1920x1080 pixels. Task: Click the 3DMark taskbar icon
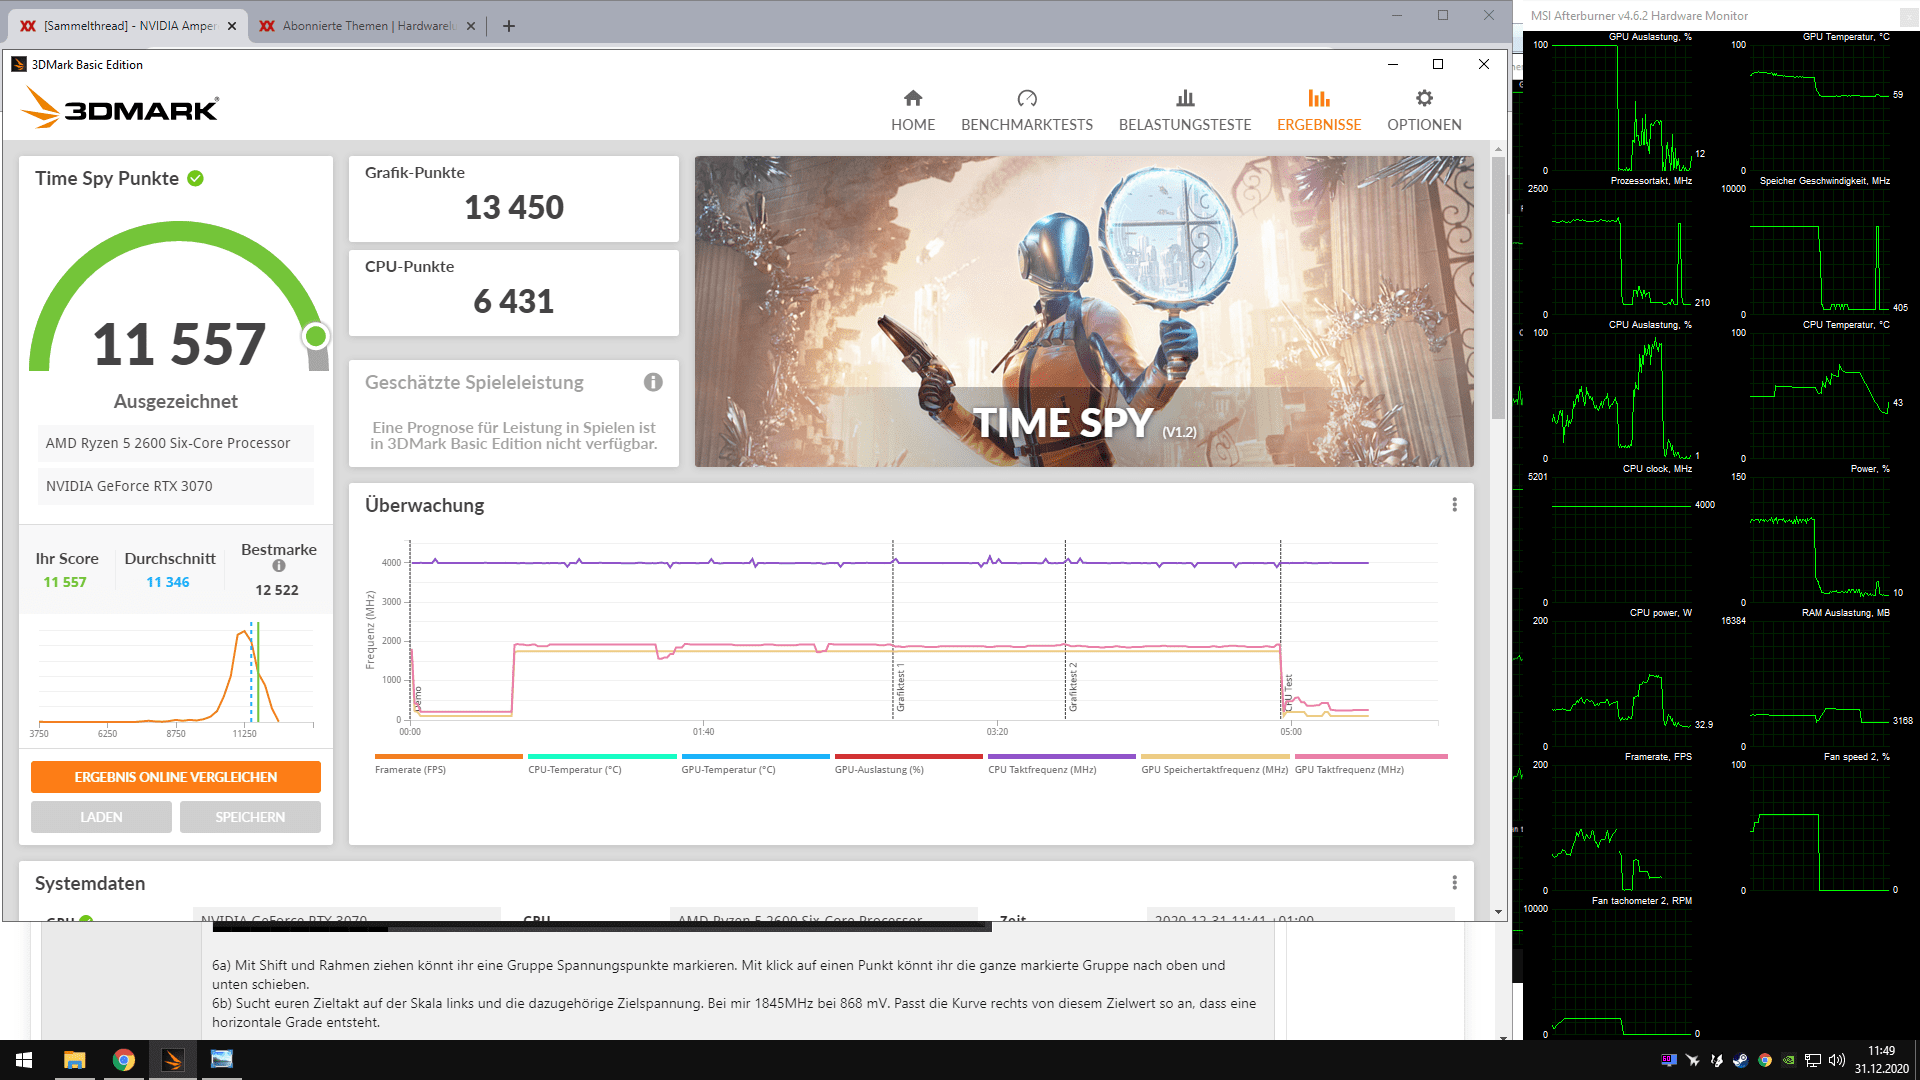pos(172,1060)
